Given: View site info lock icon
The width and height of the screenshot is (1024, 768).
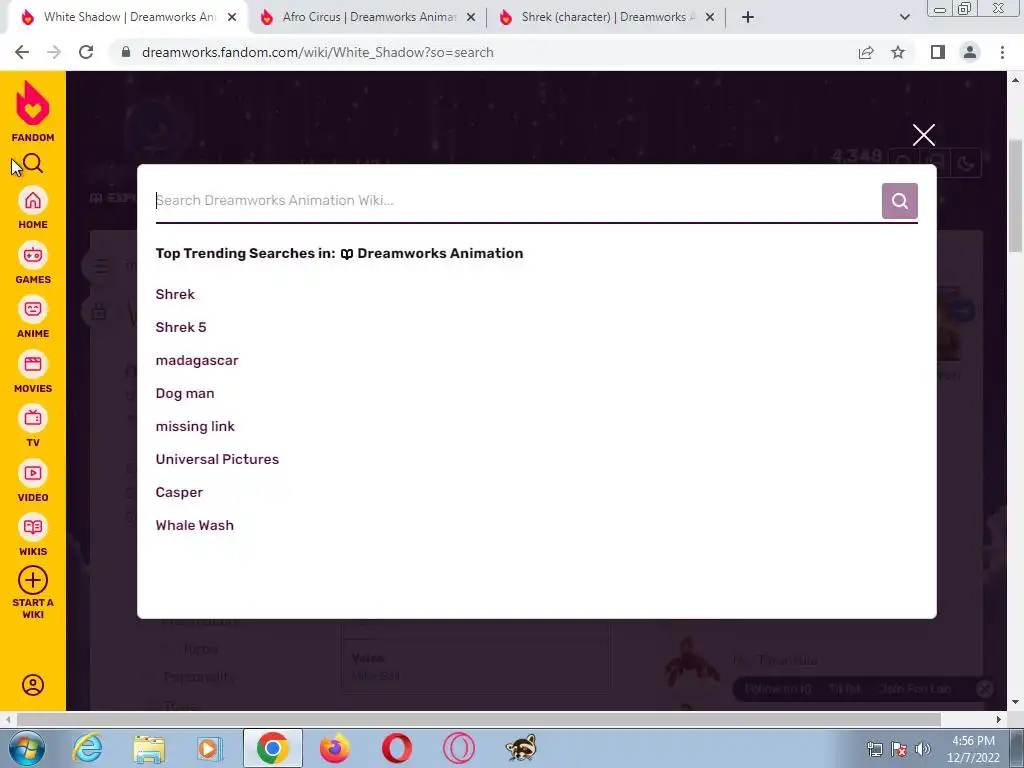Looking at the screenshot, I should (126, 52).
